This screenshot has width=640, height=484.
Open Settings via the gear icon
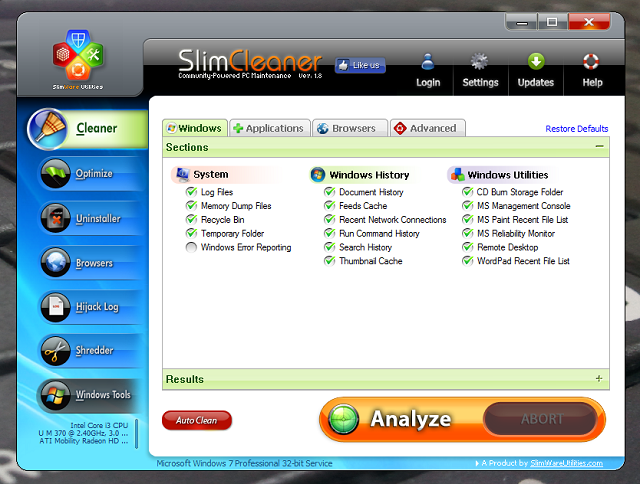point(479,62)
